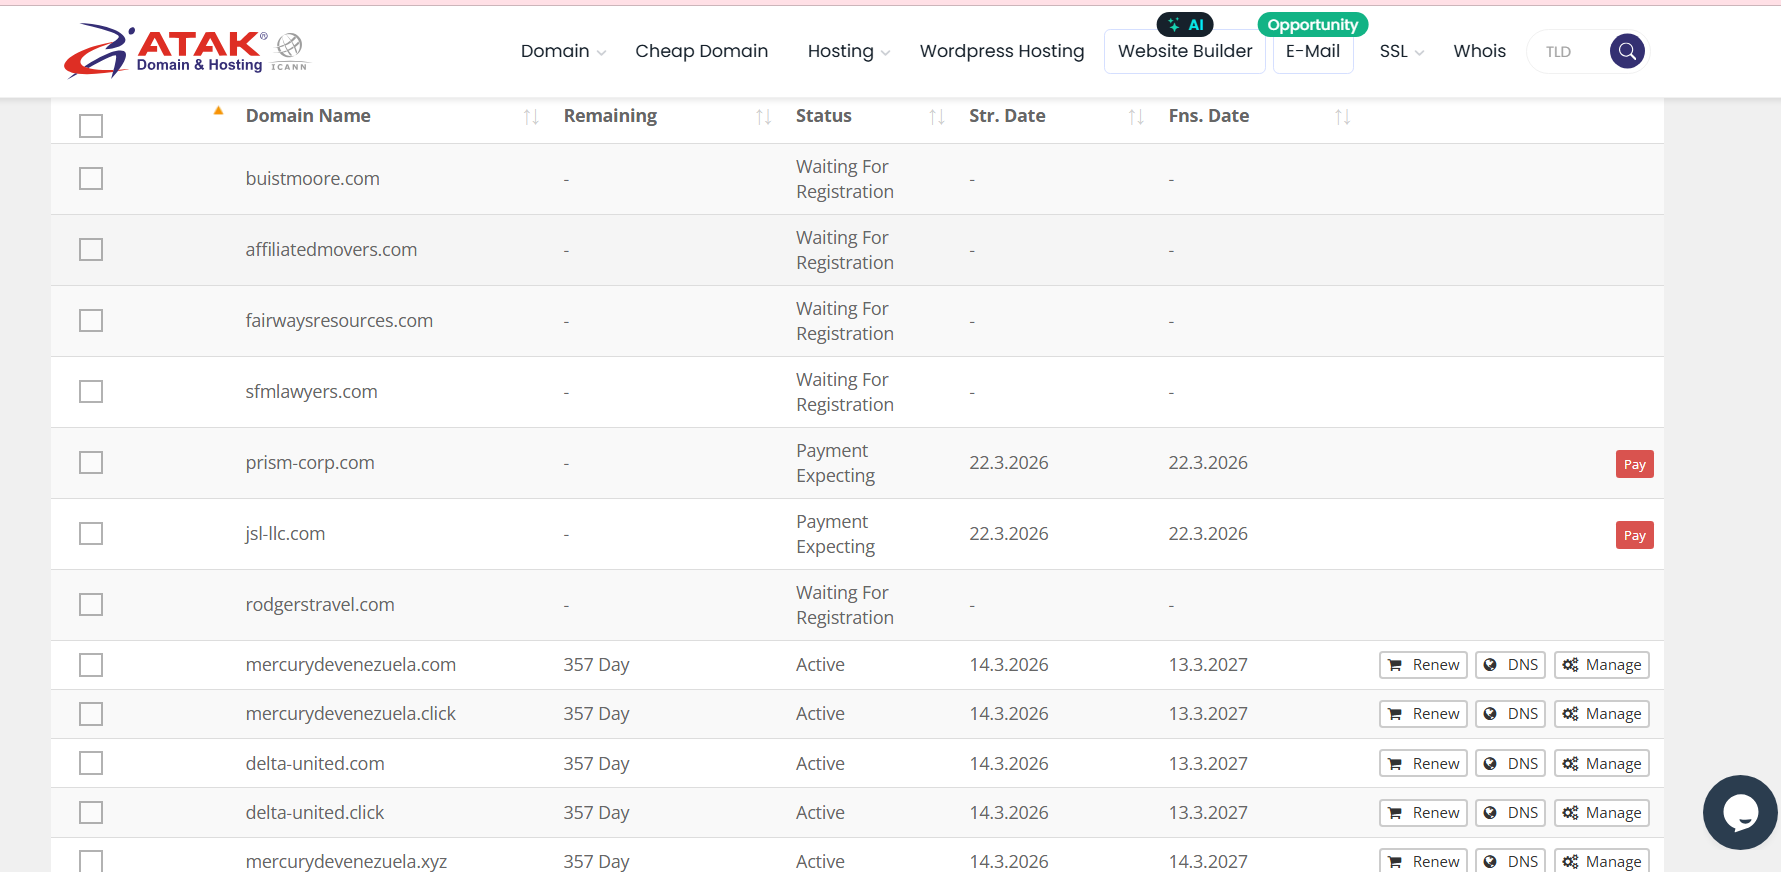This screenshot has width=1781, height=872.
Task: Check the box for buistmoore.com
Action: [91, 179]
